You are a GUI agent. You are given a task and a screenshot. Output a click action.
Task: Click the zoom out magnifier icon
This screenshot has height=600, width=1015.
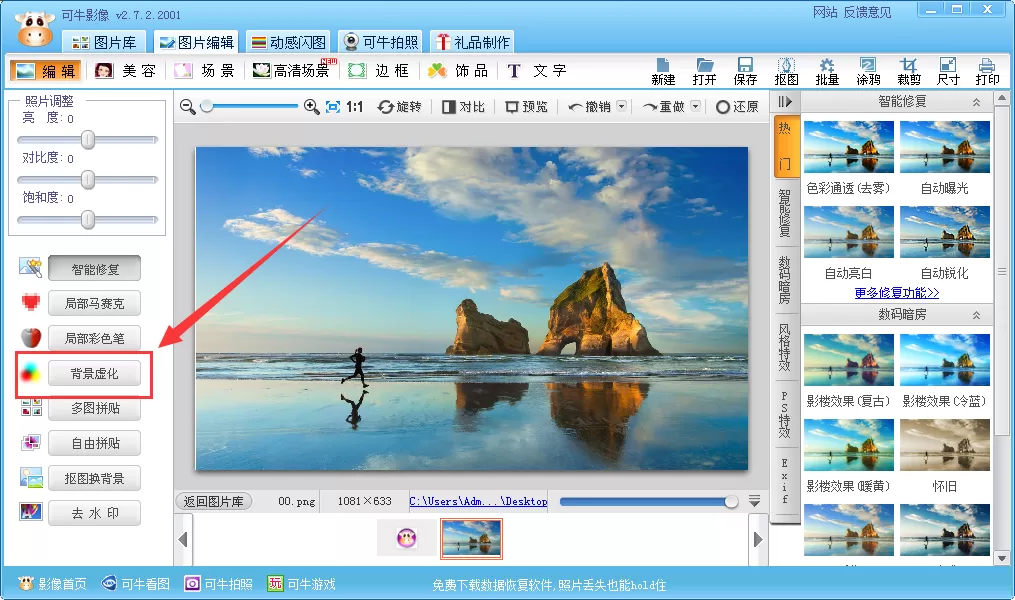[x=188, y=107]
